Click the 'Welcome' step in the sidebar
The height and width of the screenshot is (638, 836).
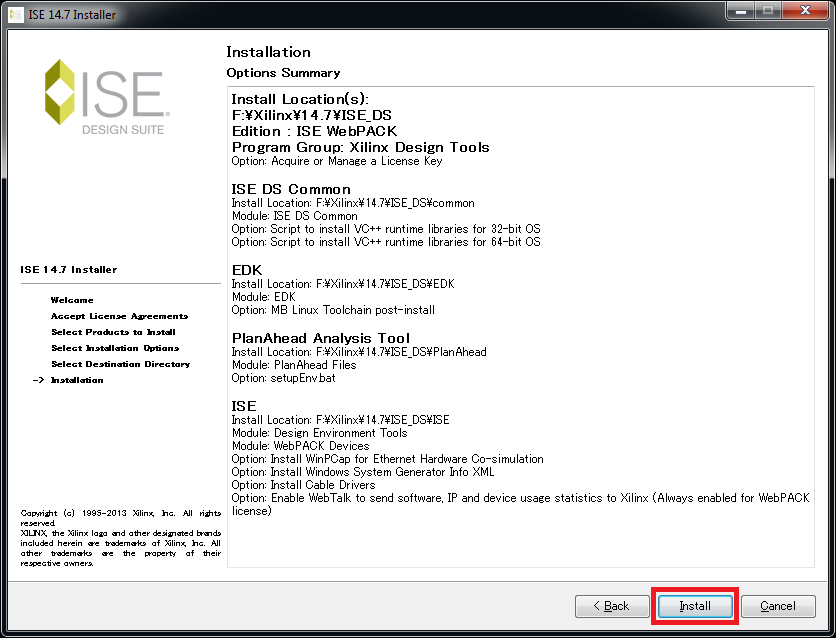[72, 300]
